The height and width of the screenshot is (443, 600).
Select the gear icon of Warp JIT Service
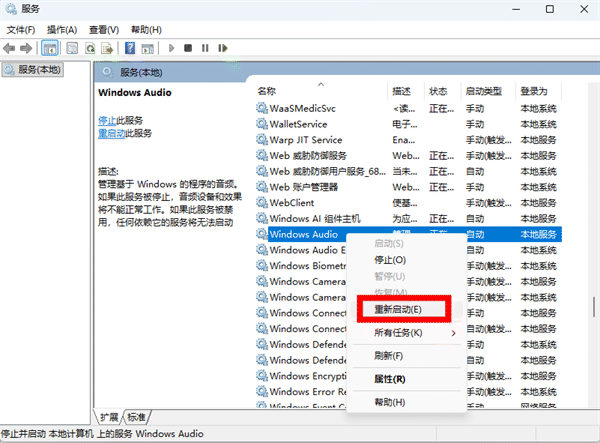click(x=262, y=140)
